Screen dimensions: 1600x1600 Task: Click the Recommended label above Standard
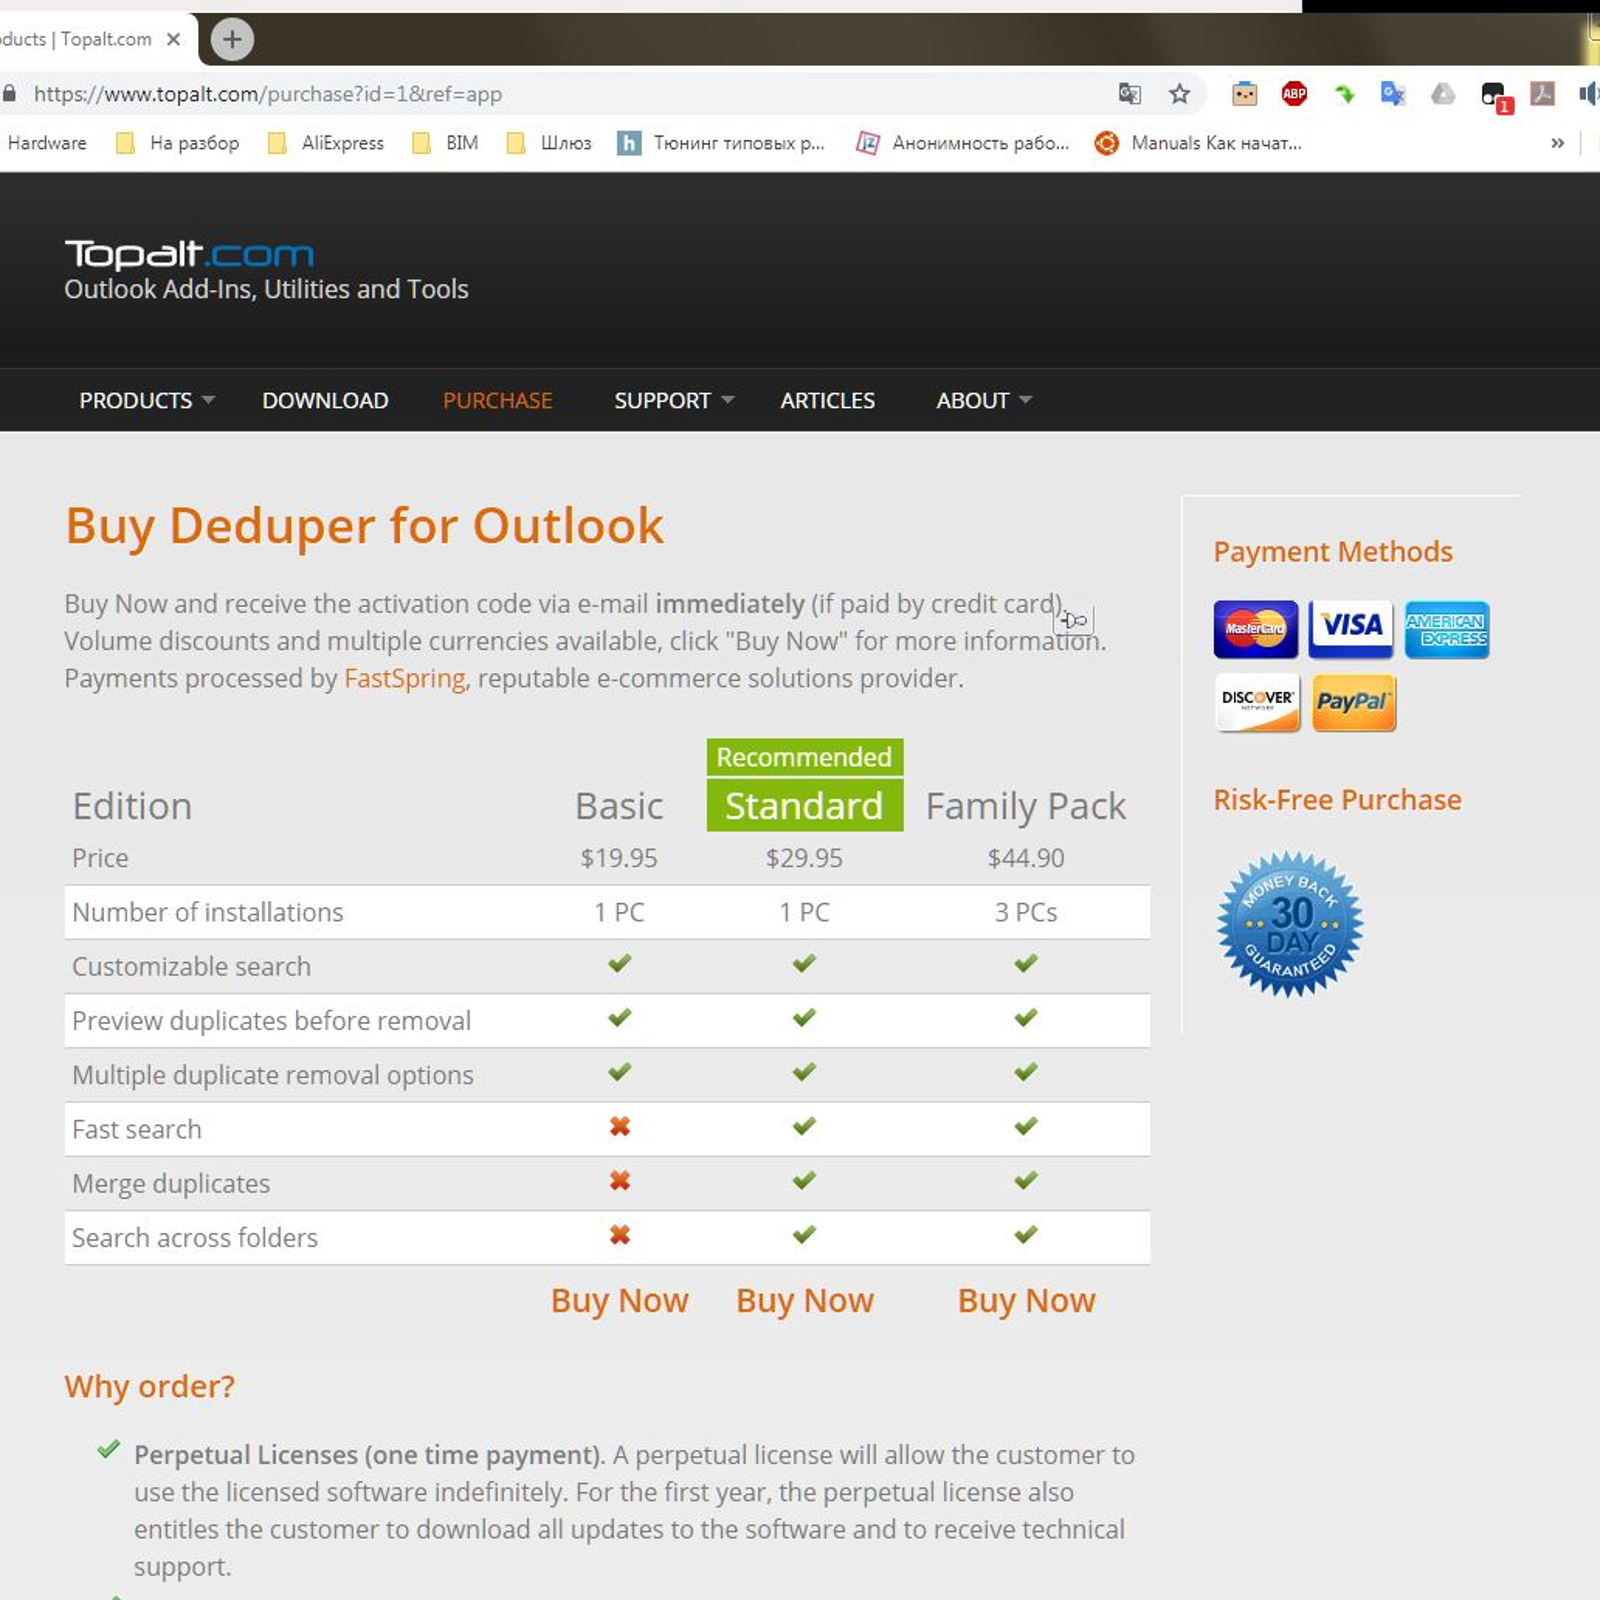tap(804, 757)
